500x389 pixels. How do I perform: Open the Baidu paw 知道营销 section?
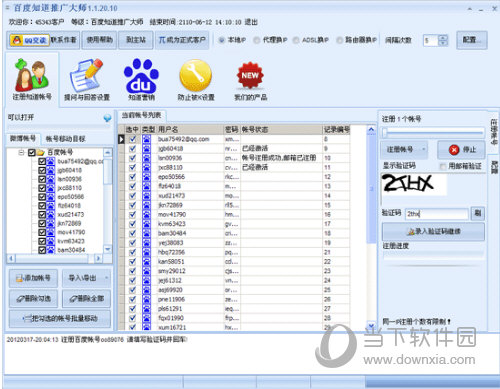[x=141, y=79]
